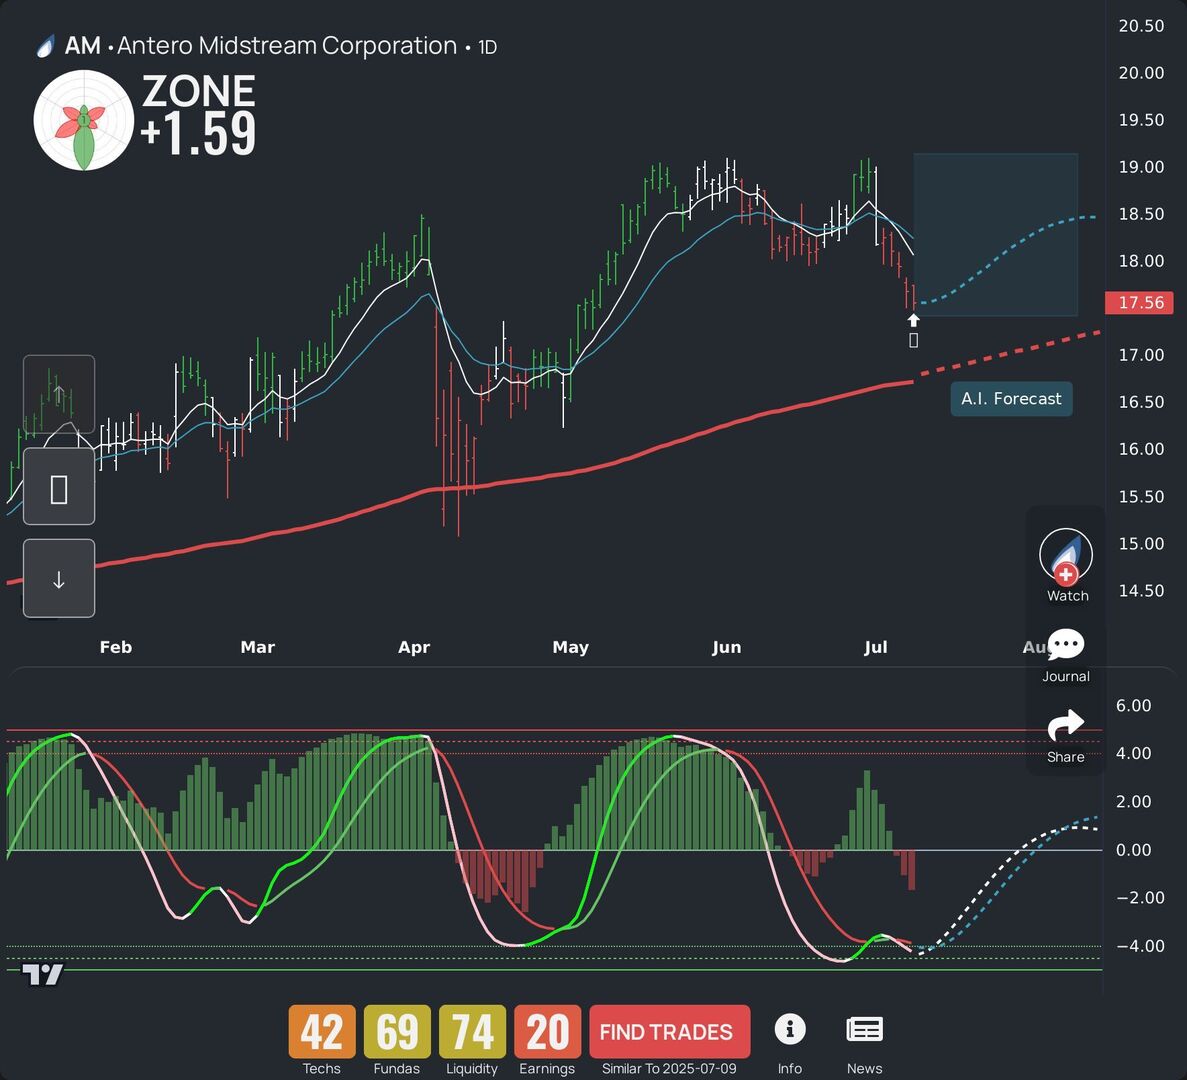The height and width of the screenshot is (1080, 1187).
Task: Tap the AM ticker flame icon
Action: pyautogui.click(x=46, y=47)
